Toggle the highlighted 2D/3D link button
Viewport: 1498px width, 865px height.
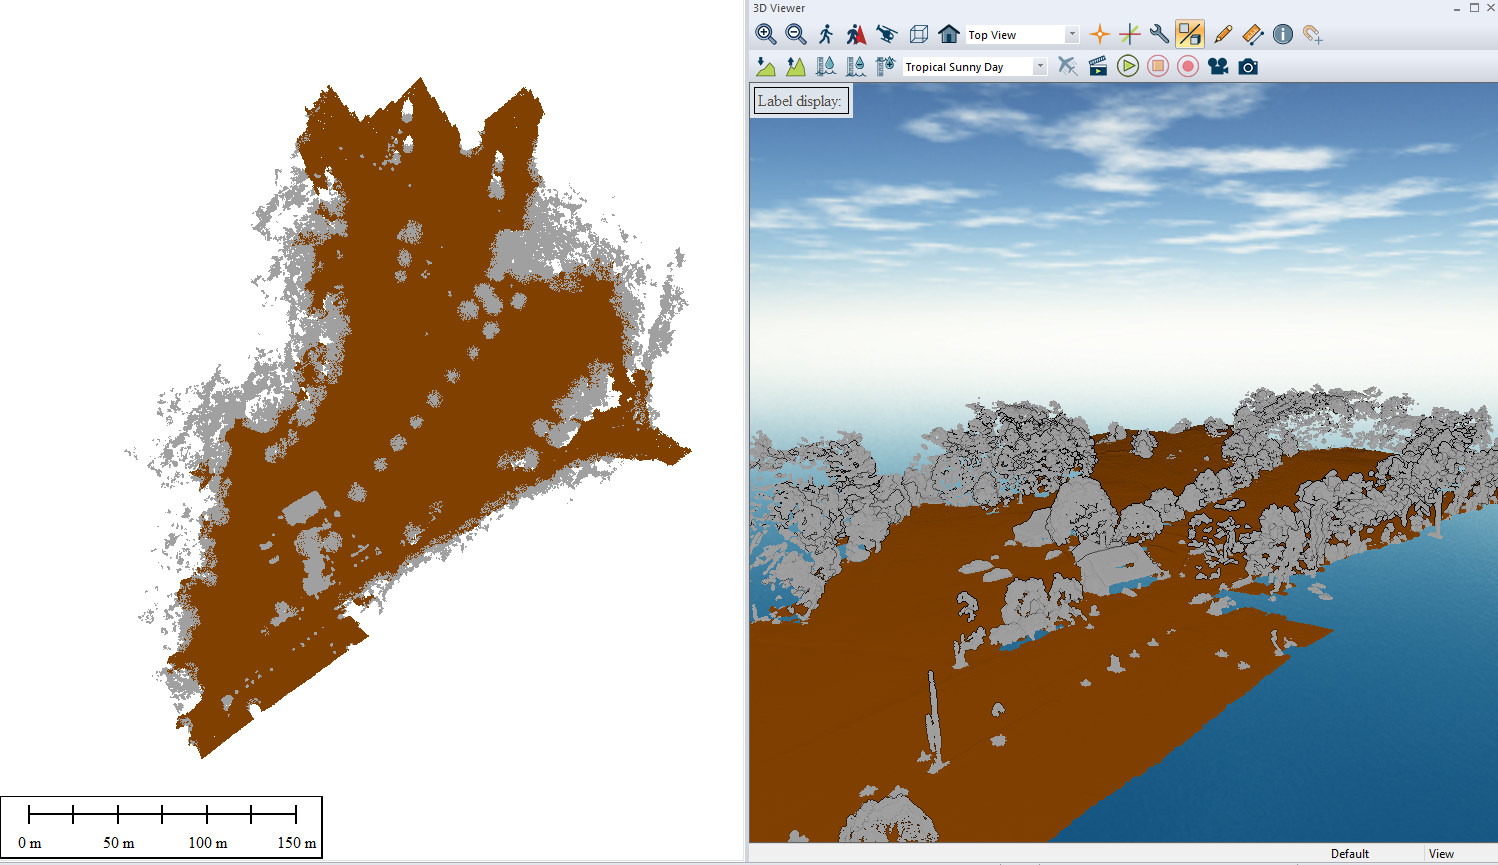click(1190, 35)
